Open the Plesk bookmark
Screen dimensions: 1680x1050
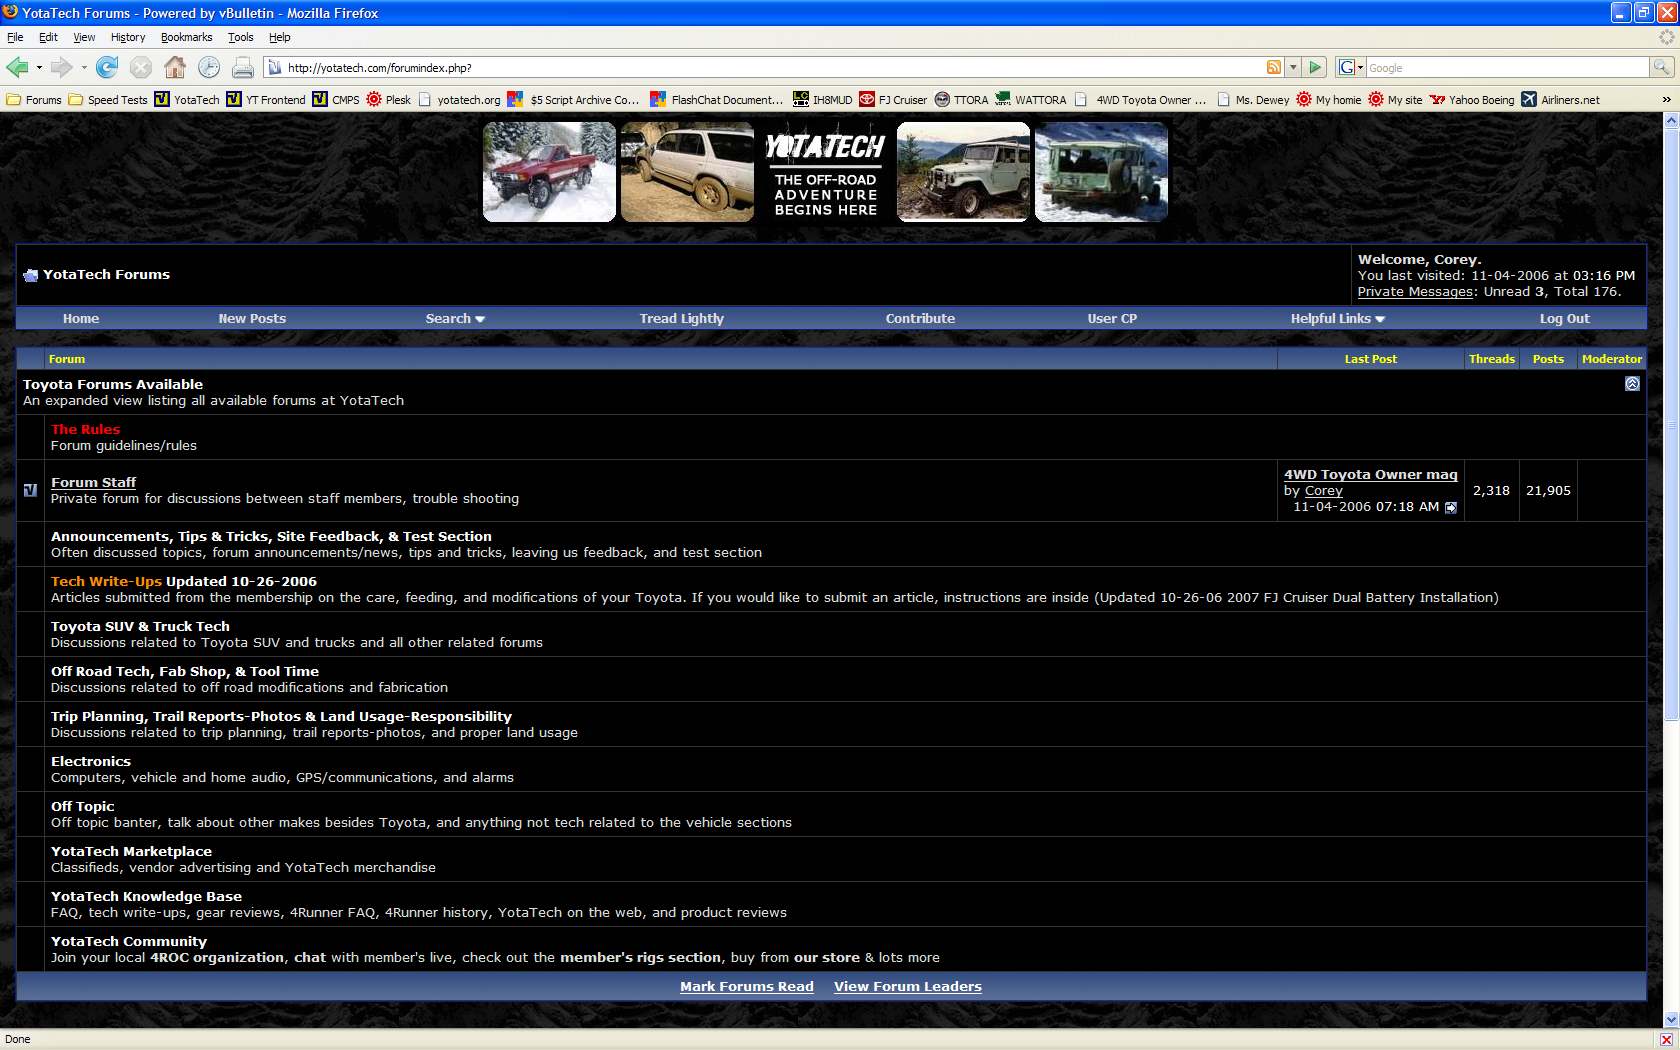click(x=389, y=100)
